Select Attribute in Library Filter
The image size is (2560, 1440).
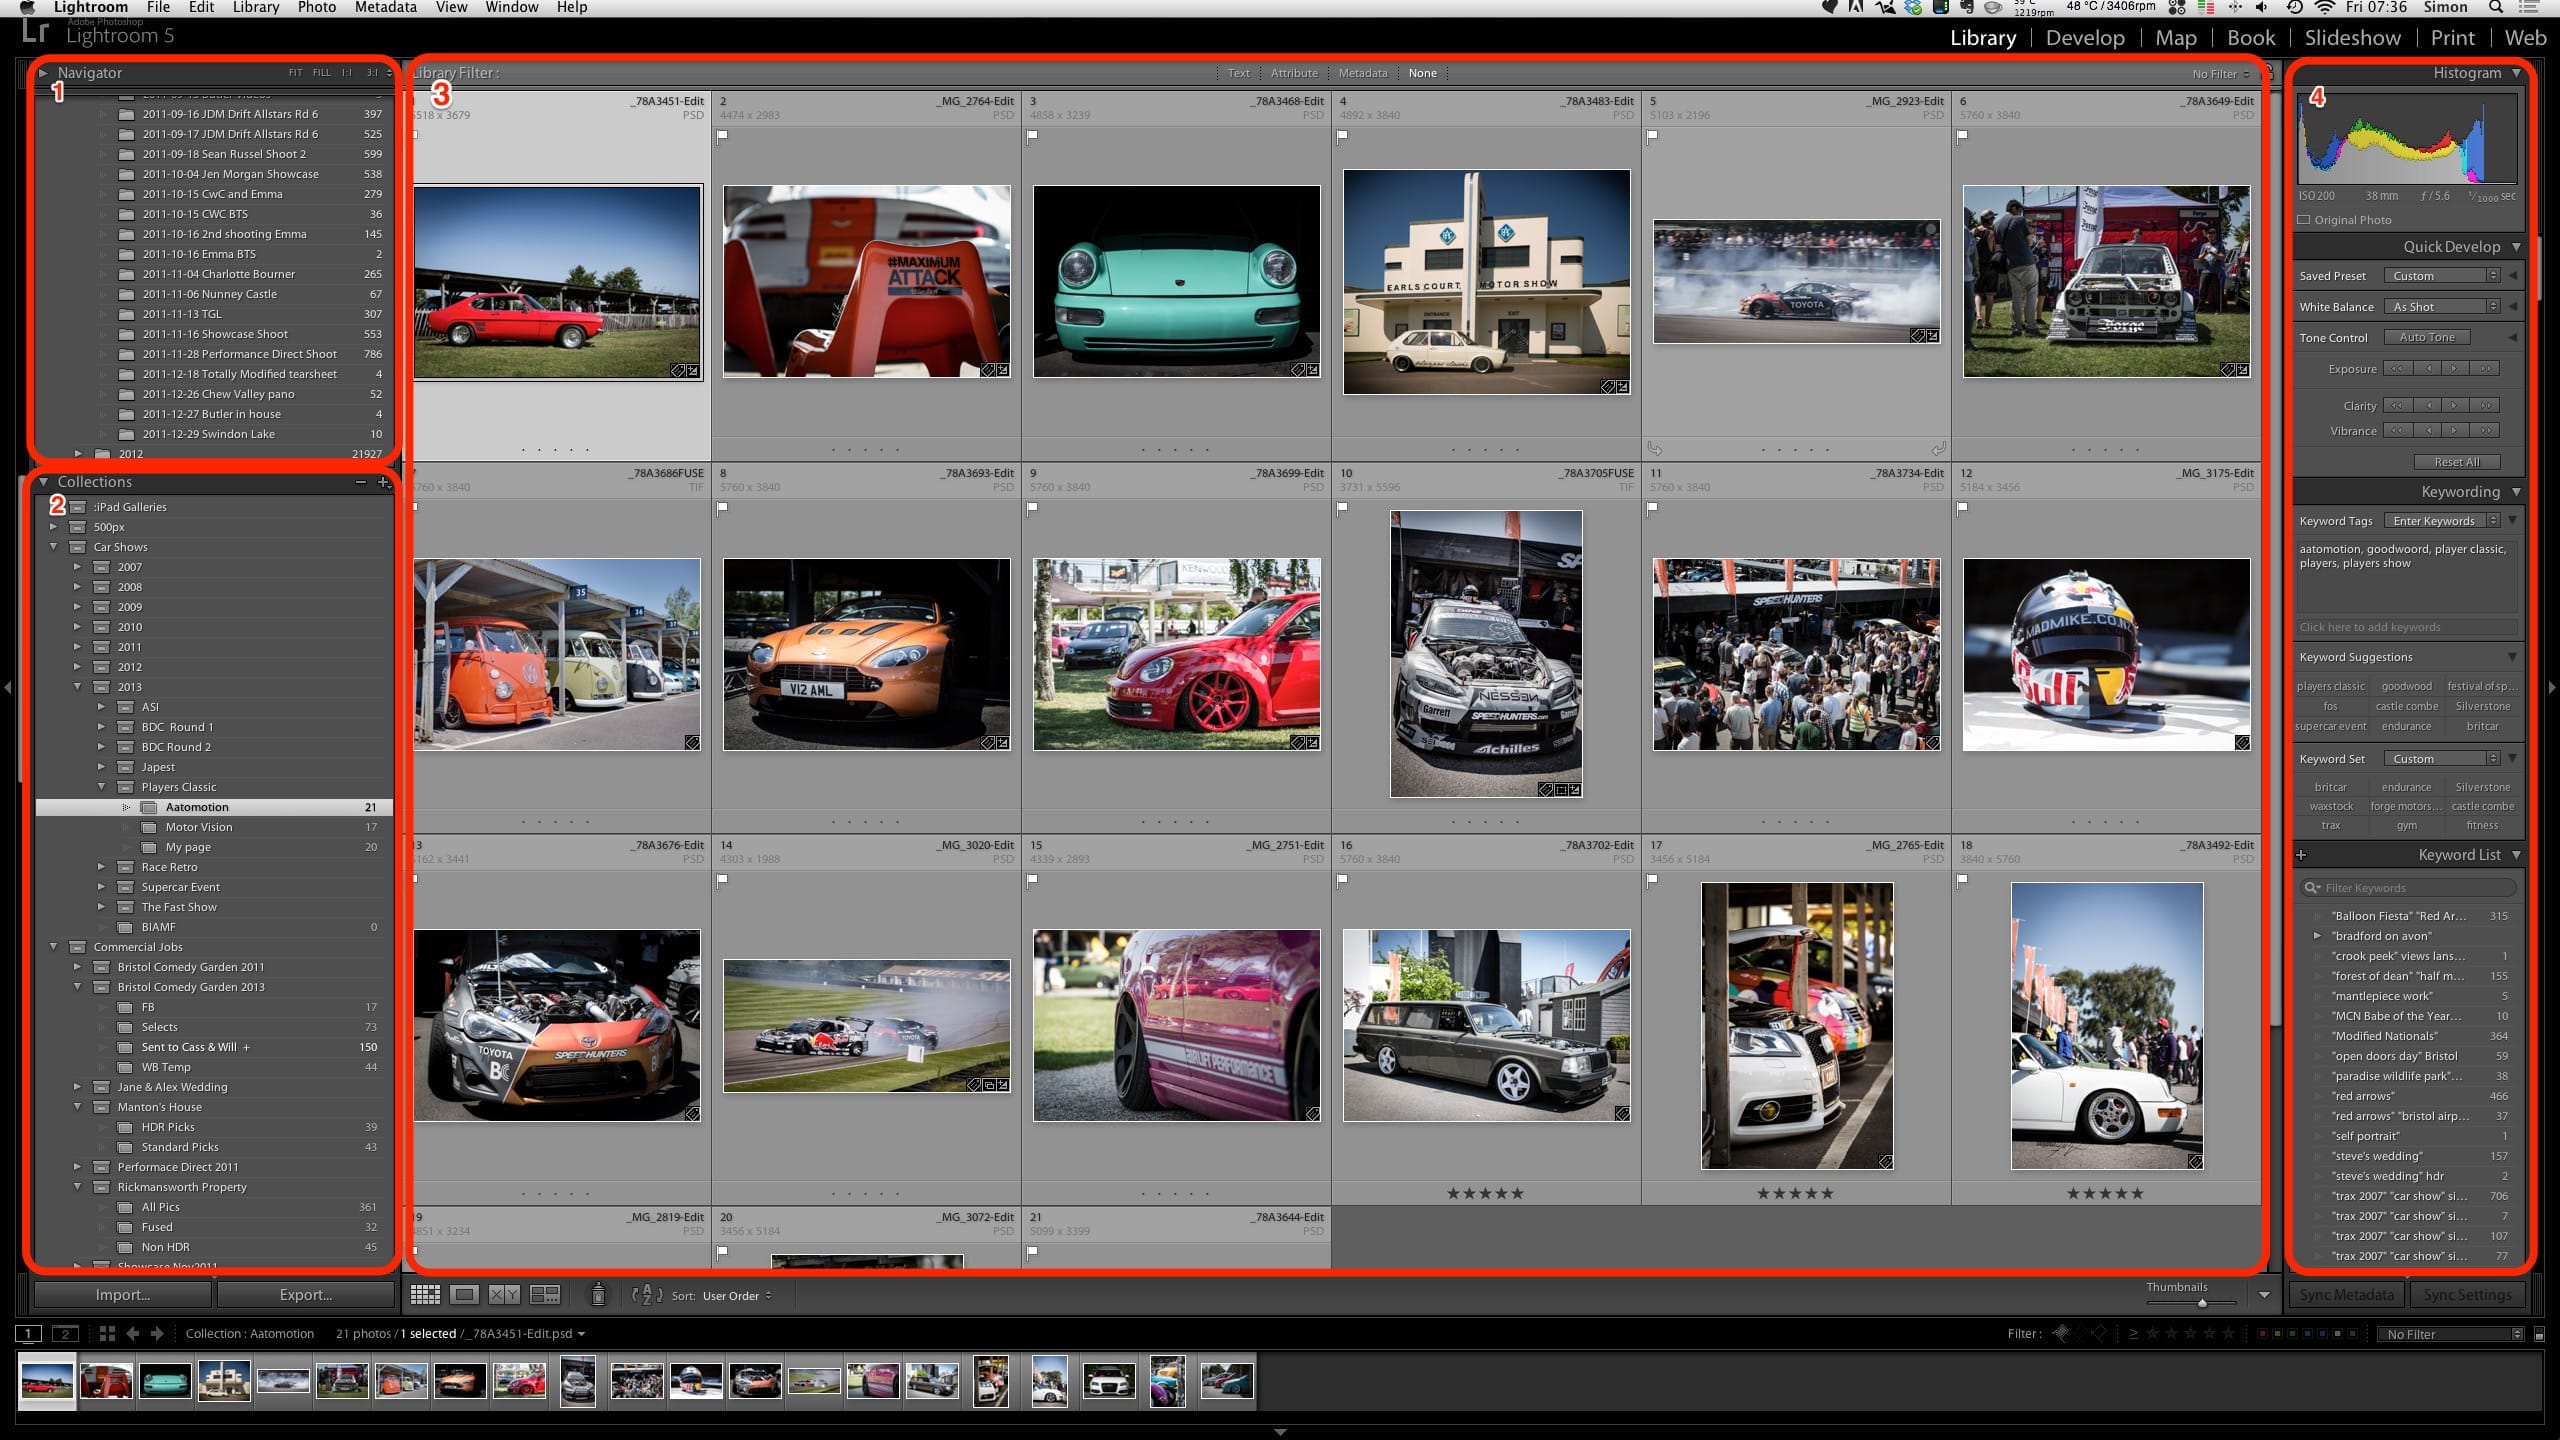[1294, 73]
